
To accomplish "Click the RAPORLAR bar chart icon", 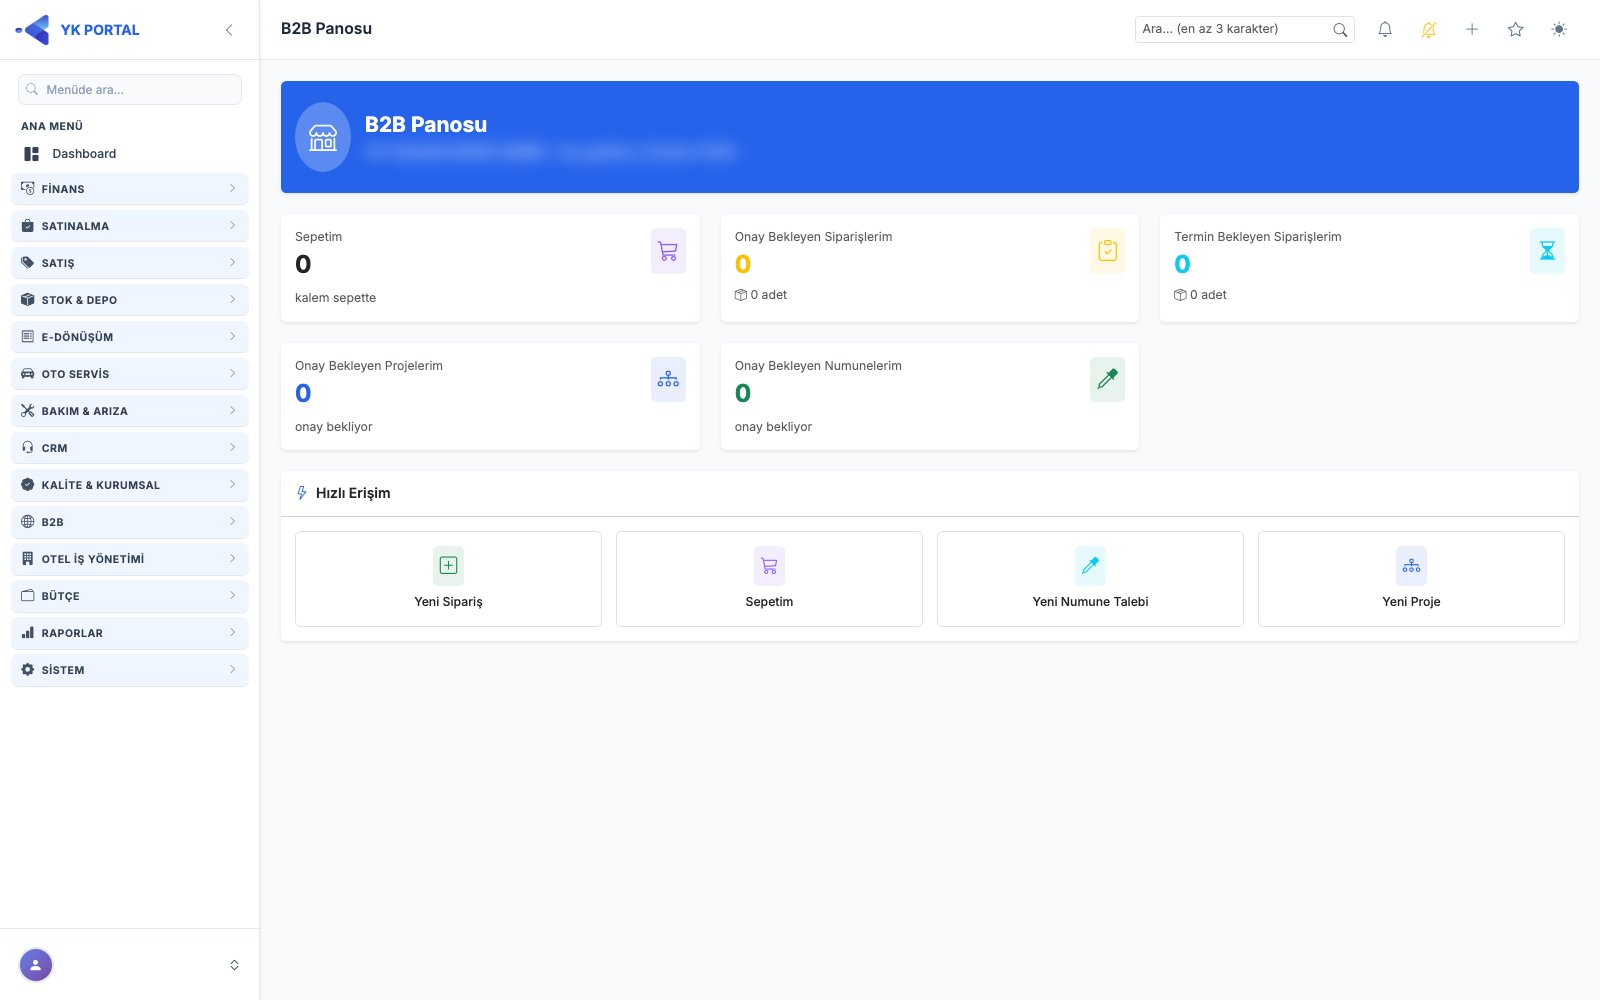I will (x=28, y=633).
